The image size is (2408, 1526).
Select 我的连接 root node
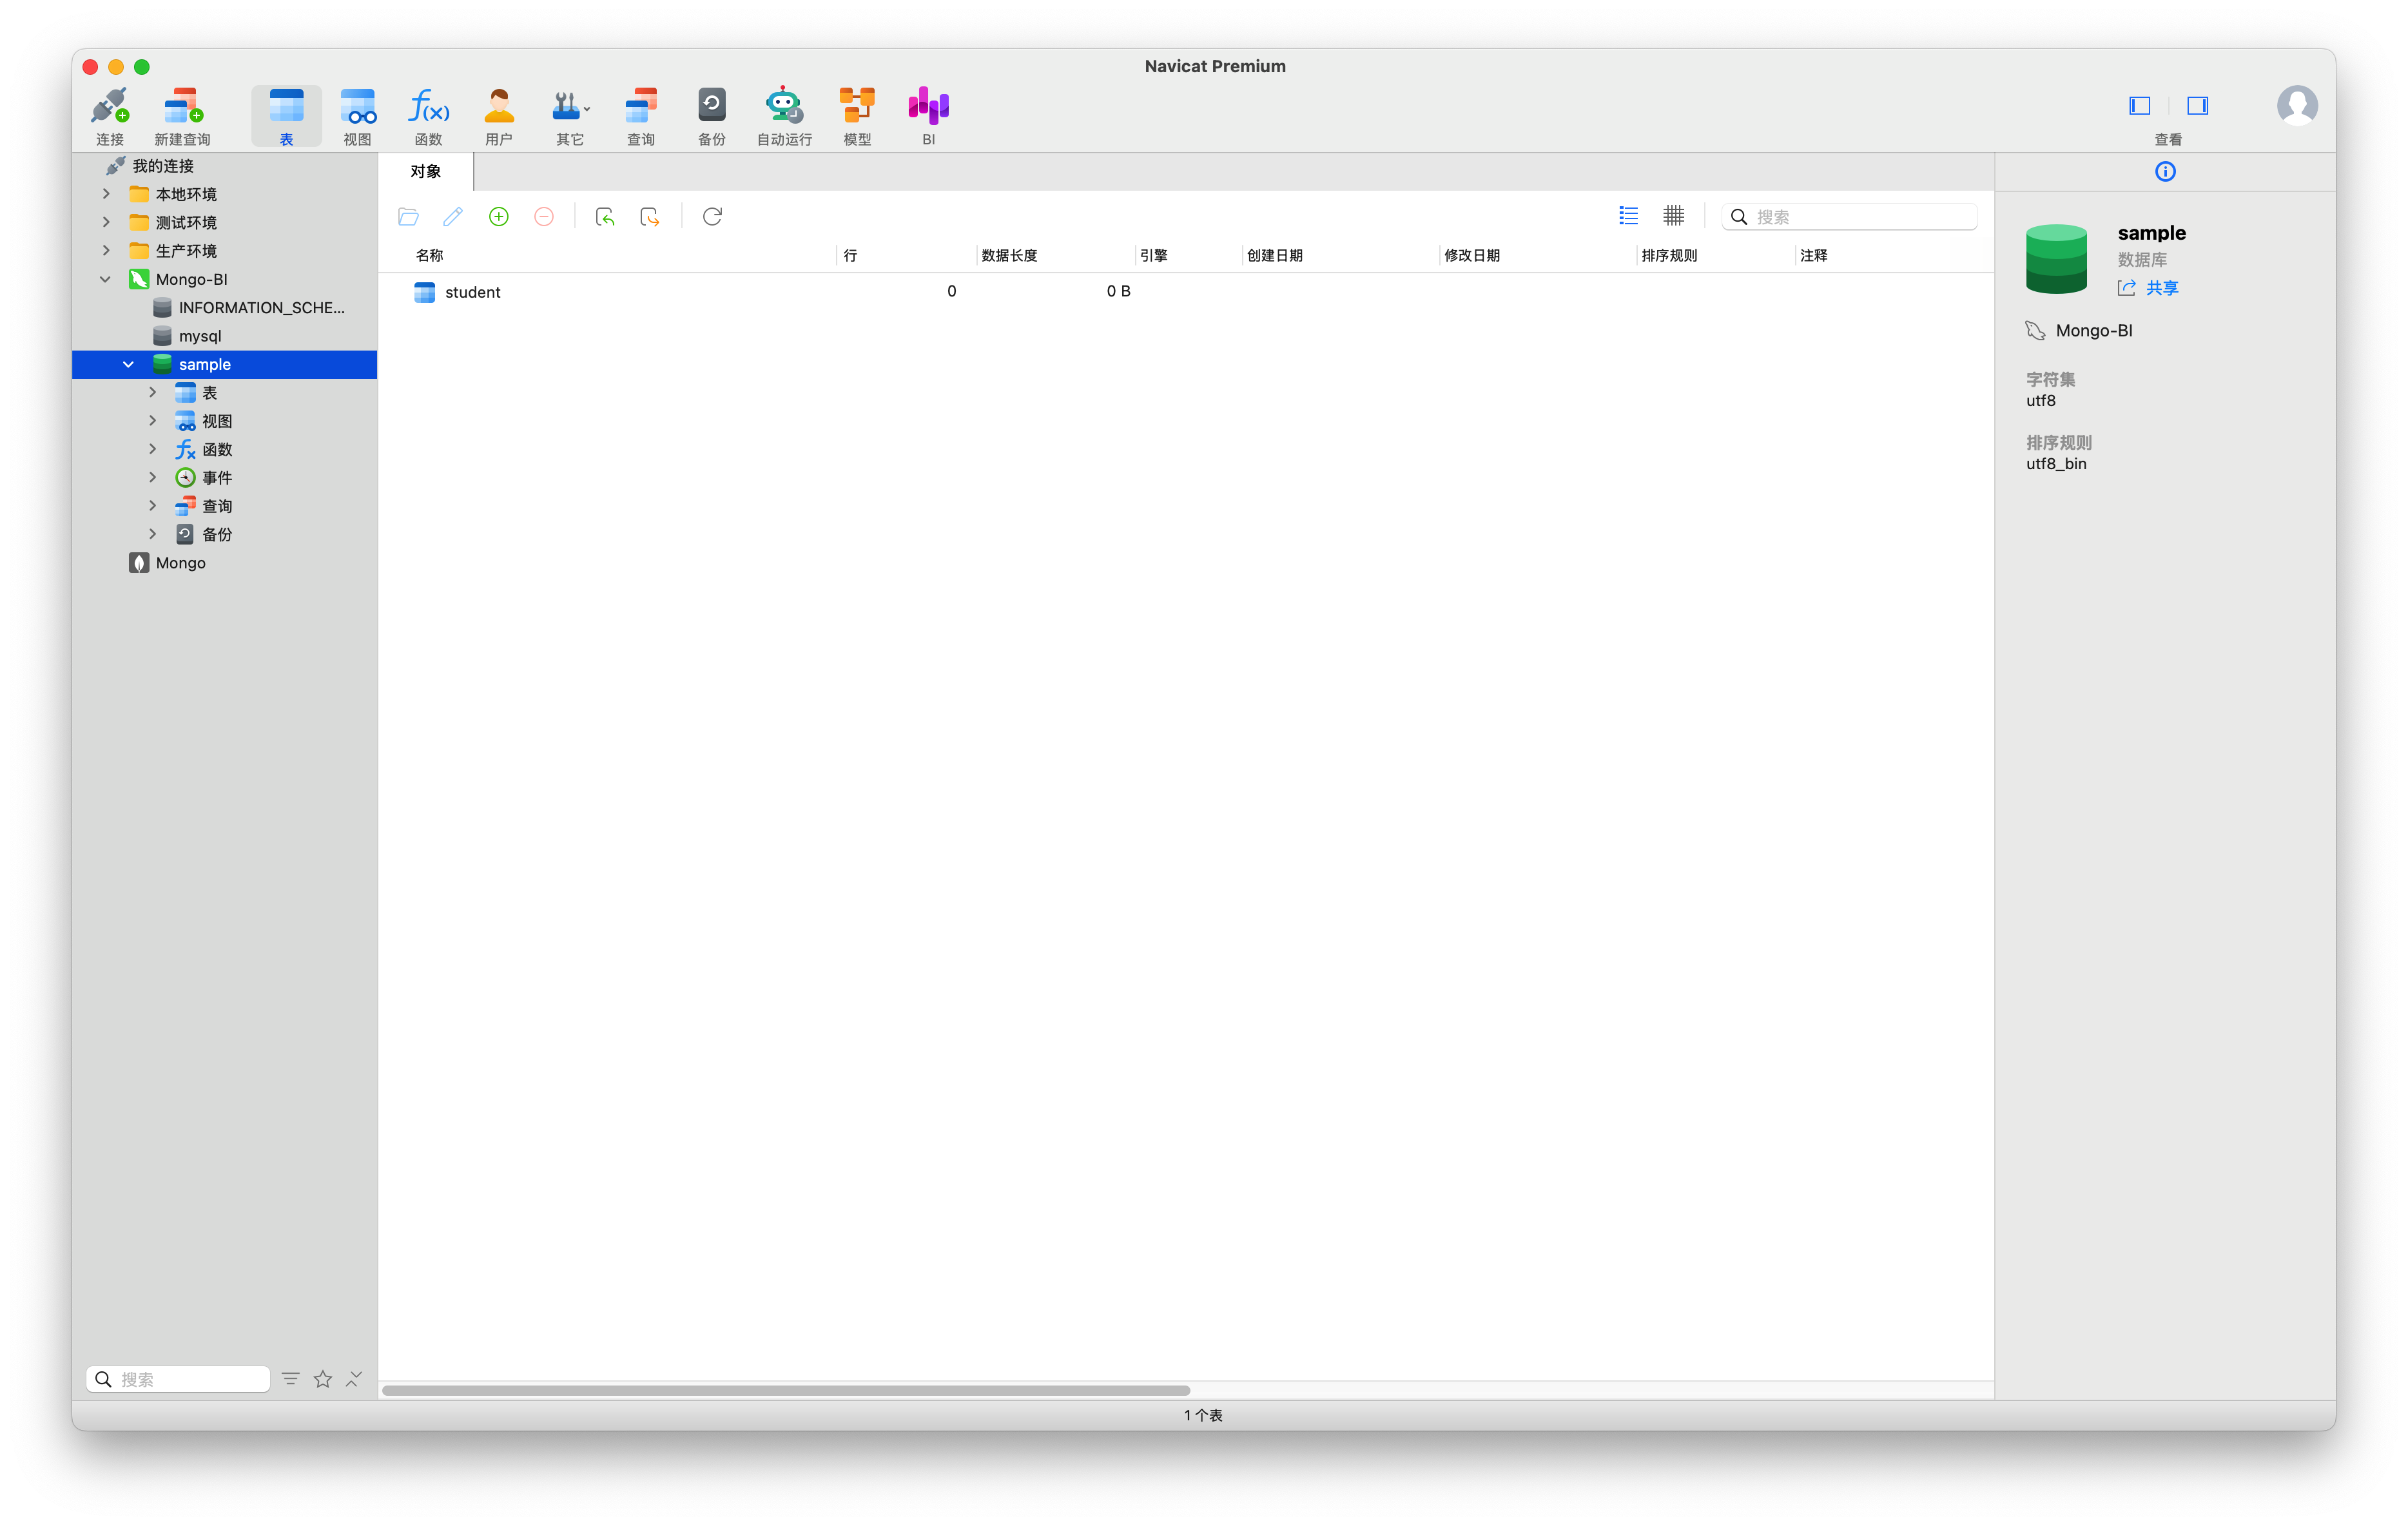225,166
